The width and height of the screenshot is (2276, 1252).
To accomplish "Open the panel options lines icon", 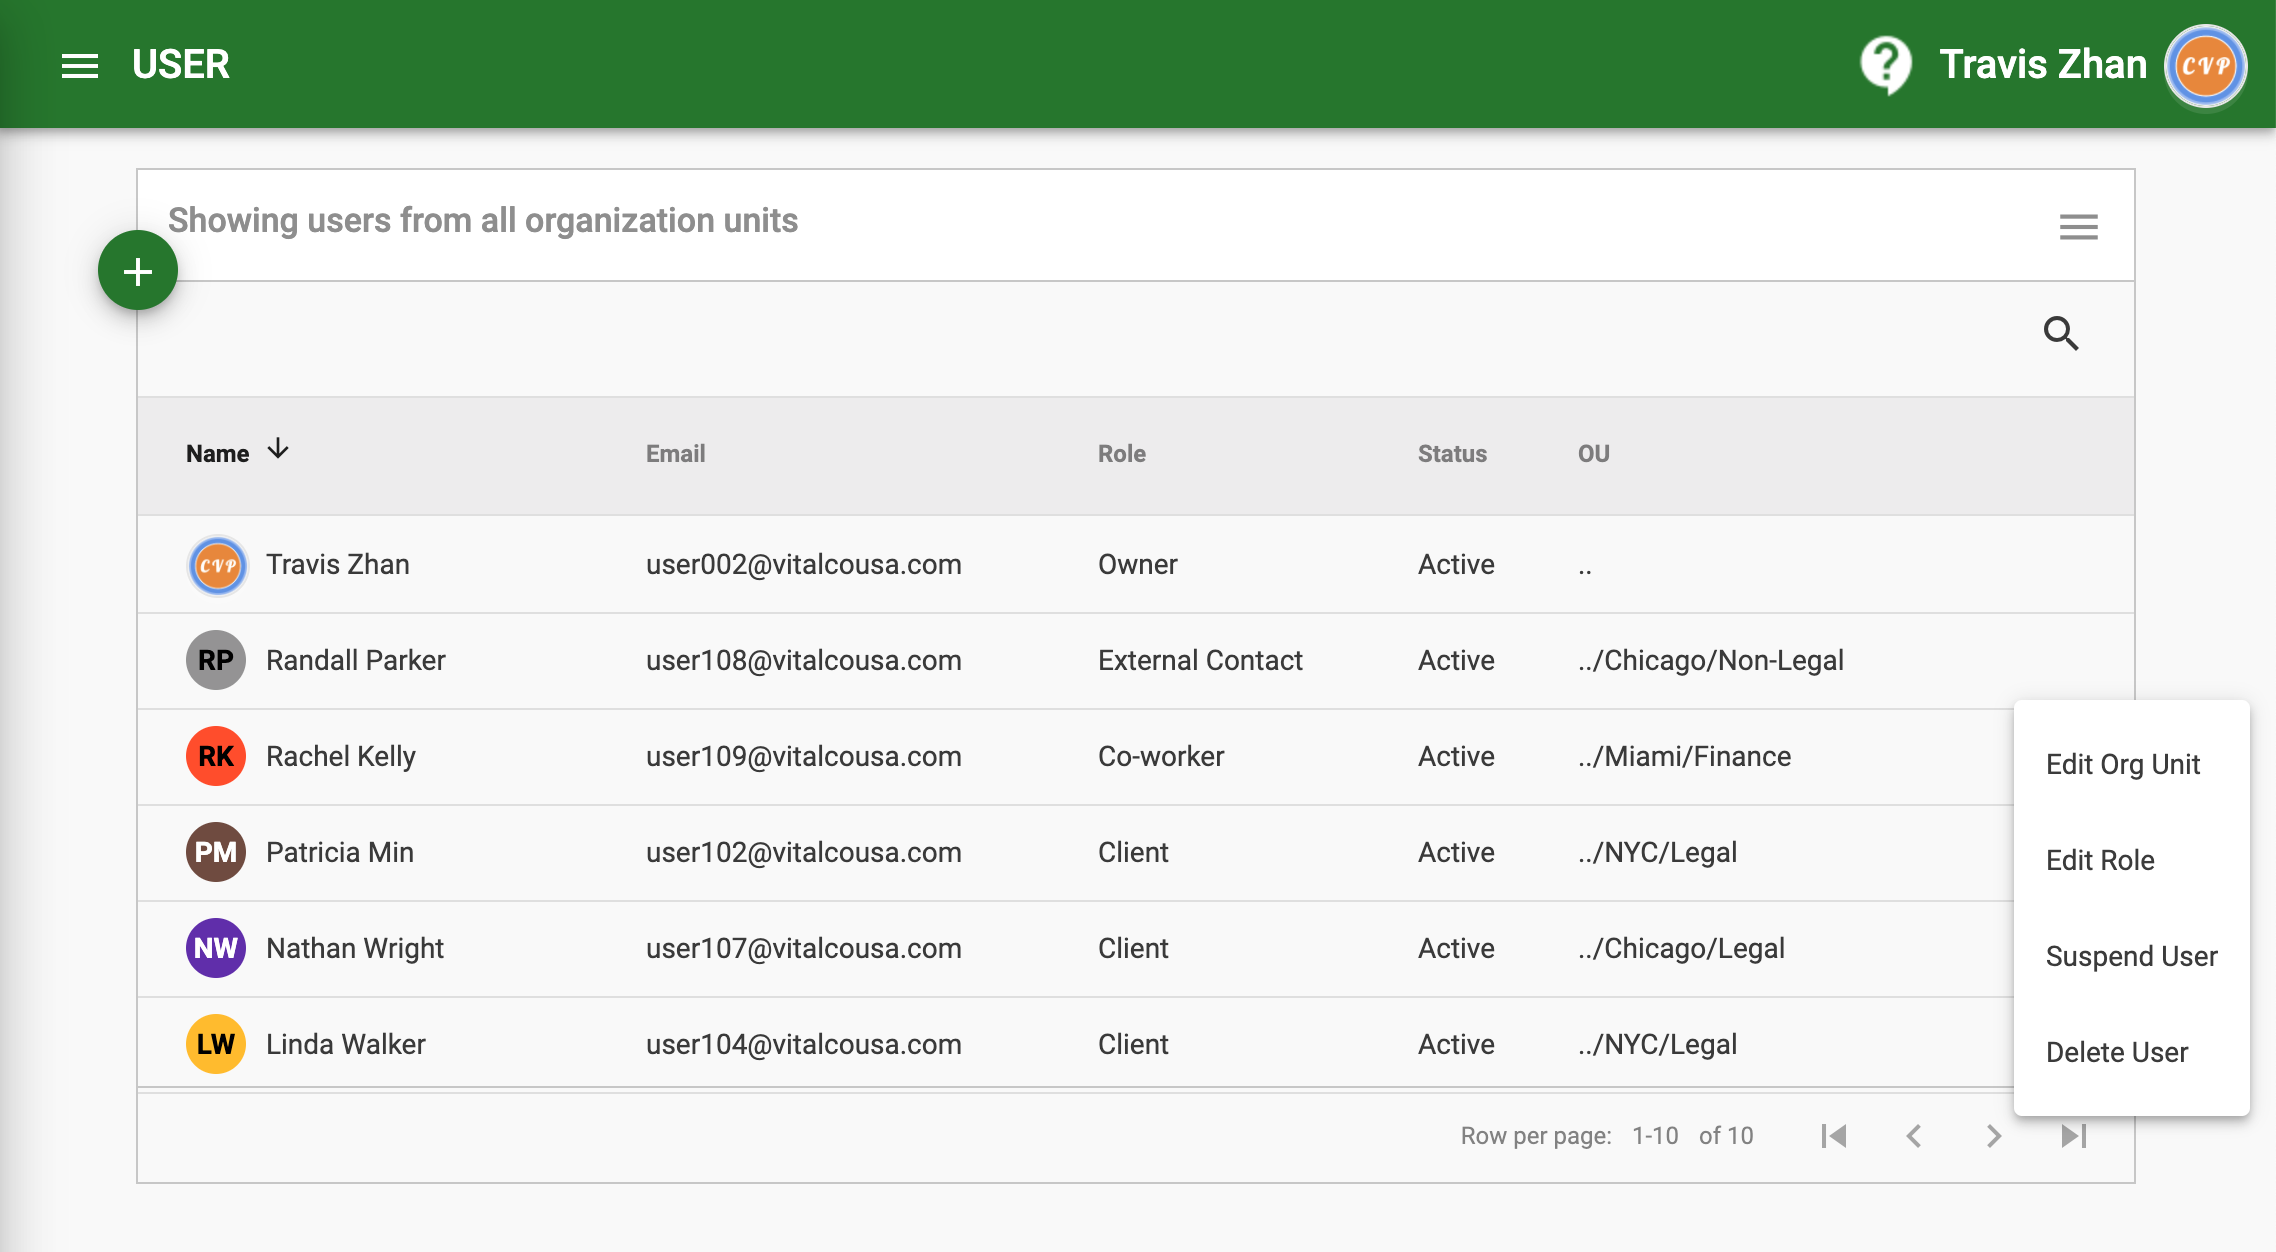I will [x=2078, y=227].
